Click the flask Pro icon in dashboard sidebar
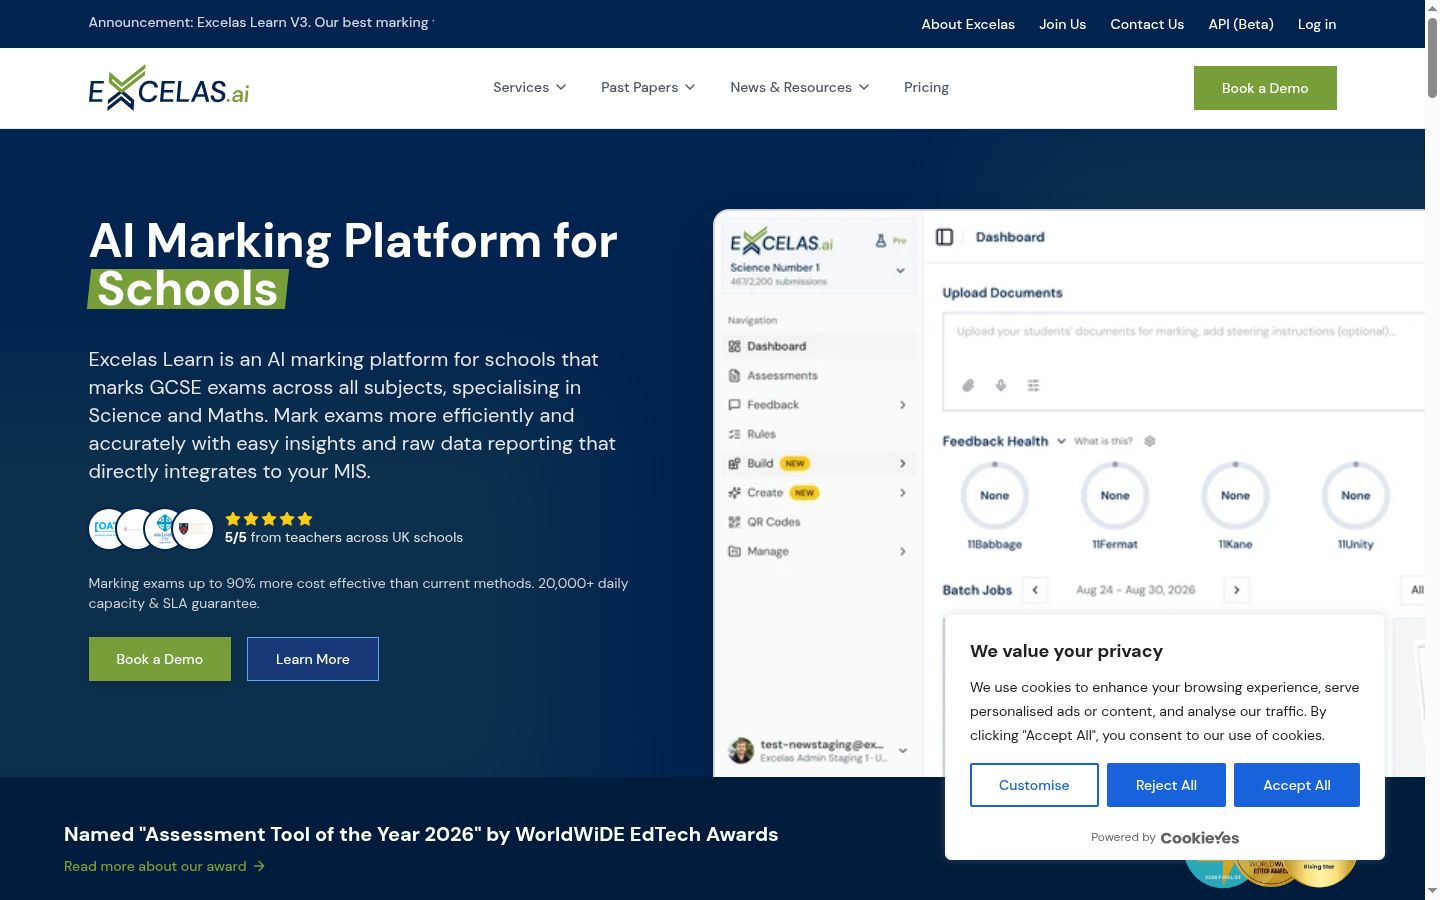Screen dimensions: 1440x900 (x=881, y=241)
